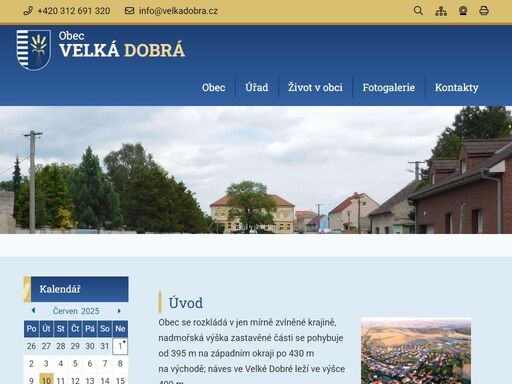Click the Po weekday column header
The width and height of the screenshot is (512, 384).
[x=31, y=329]
